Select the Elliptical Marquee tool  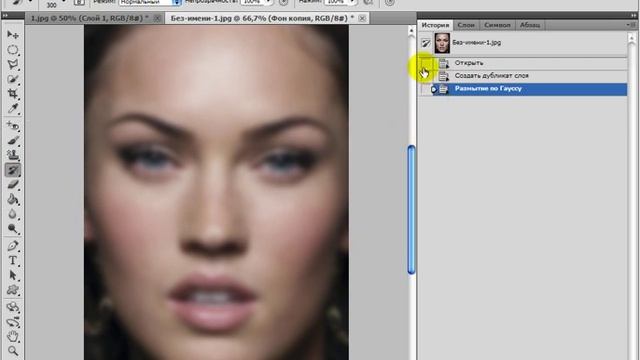[x=13, y=50]
